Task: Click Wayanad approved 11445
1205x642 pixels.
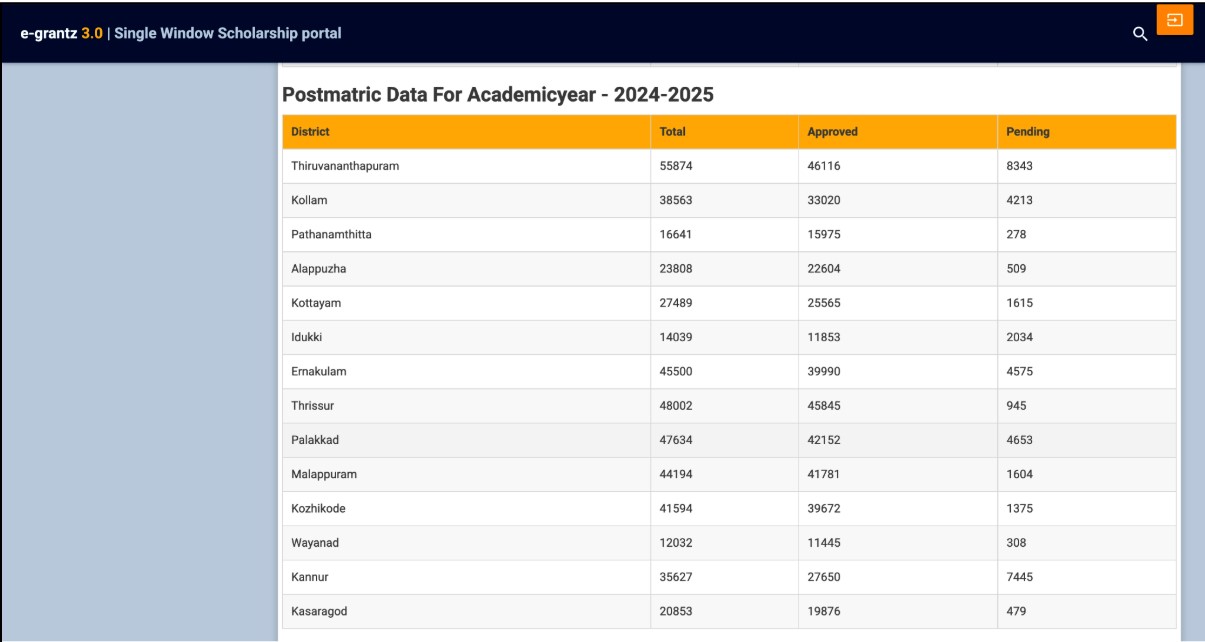Action: click(x=824, y=543)
